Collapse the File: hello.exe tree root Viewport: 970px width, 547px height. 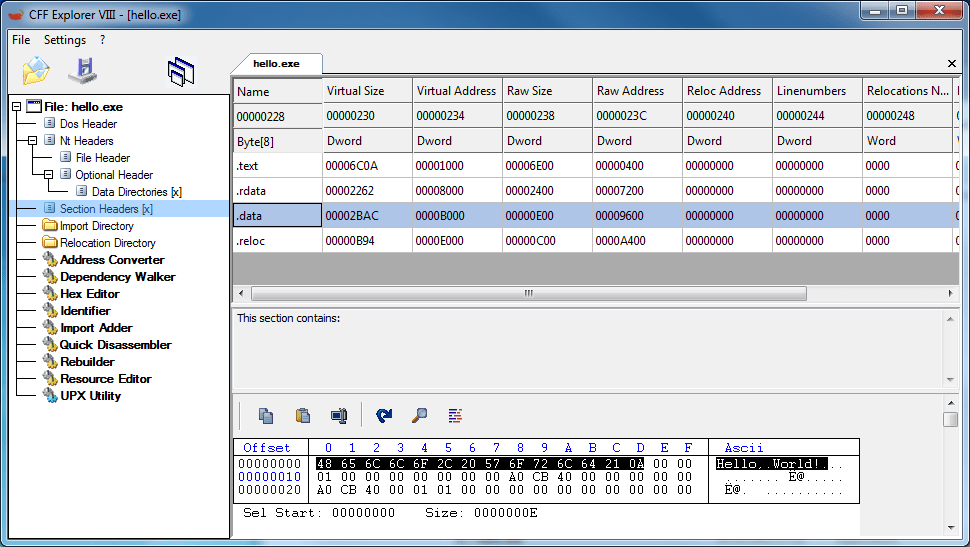coord(17,106)
